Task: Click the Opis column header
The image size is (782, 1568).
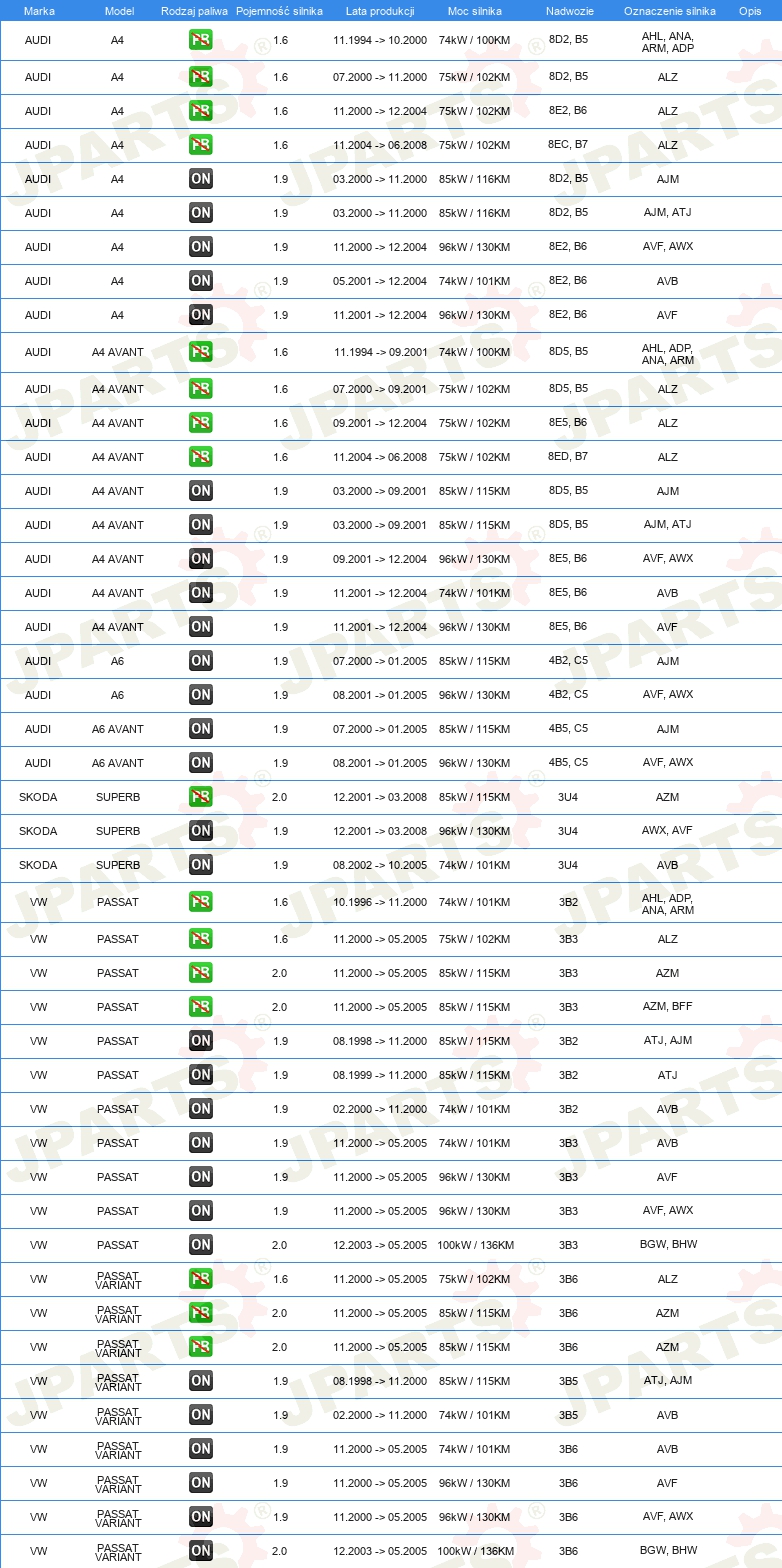Action: click(x=750, y=11)
